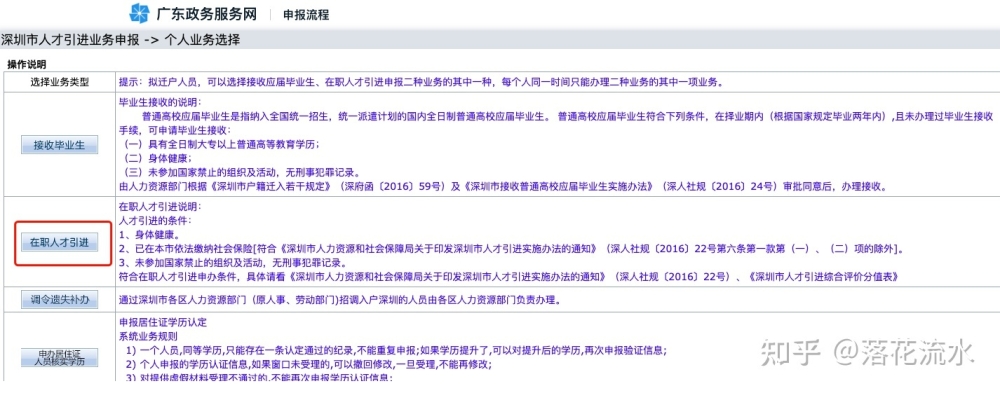
Task: Click the 系统业务规则 line
Action: [149, 336]
